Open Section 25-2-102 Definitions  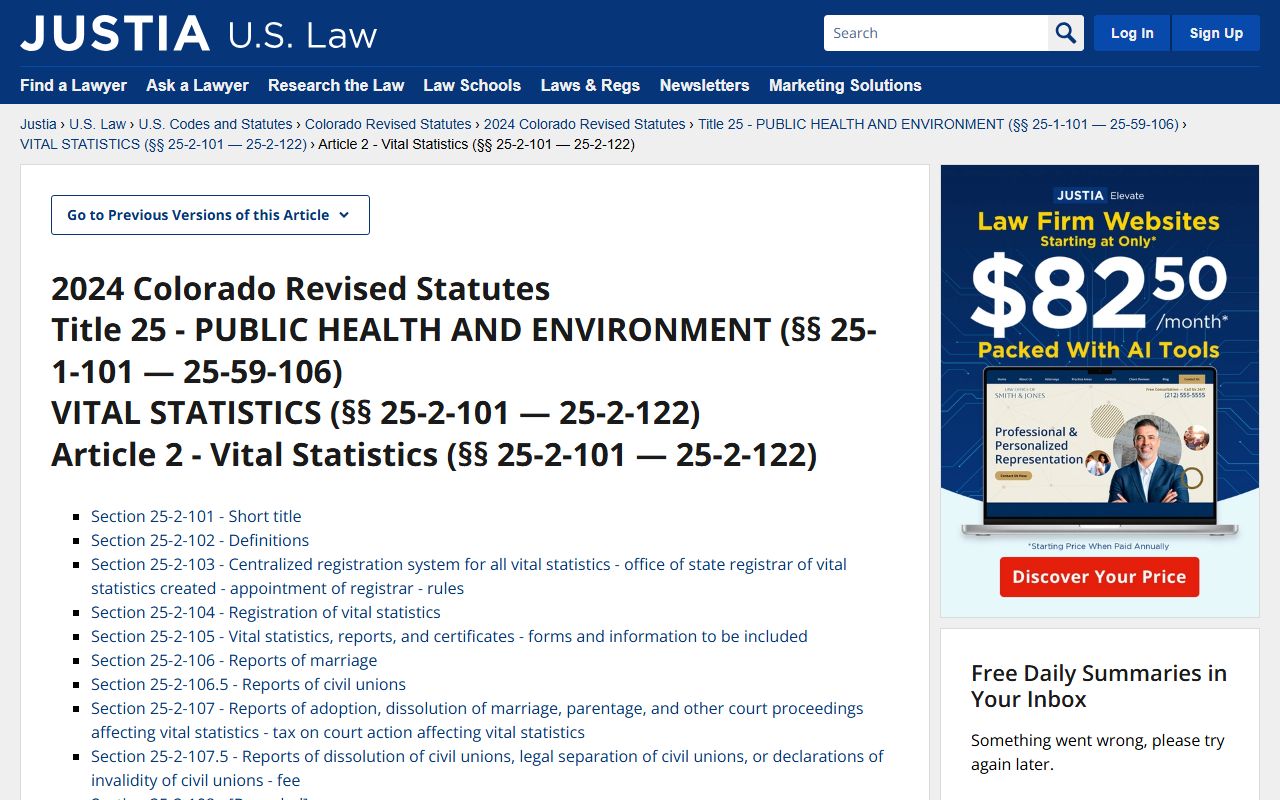coord(200,540)
